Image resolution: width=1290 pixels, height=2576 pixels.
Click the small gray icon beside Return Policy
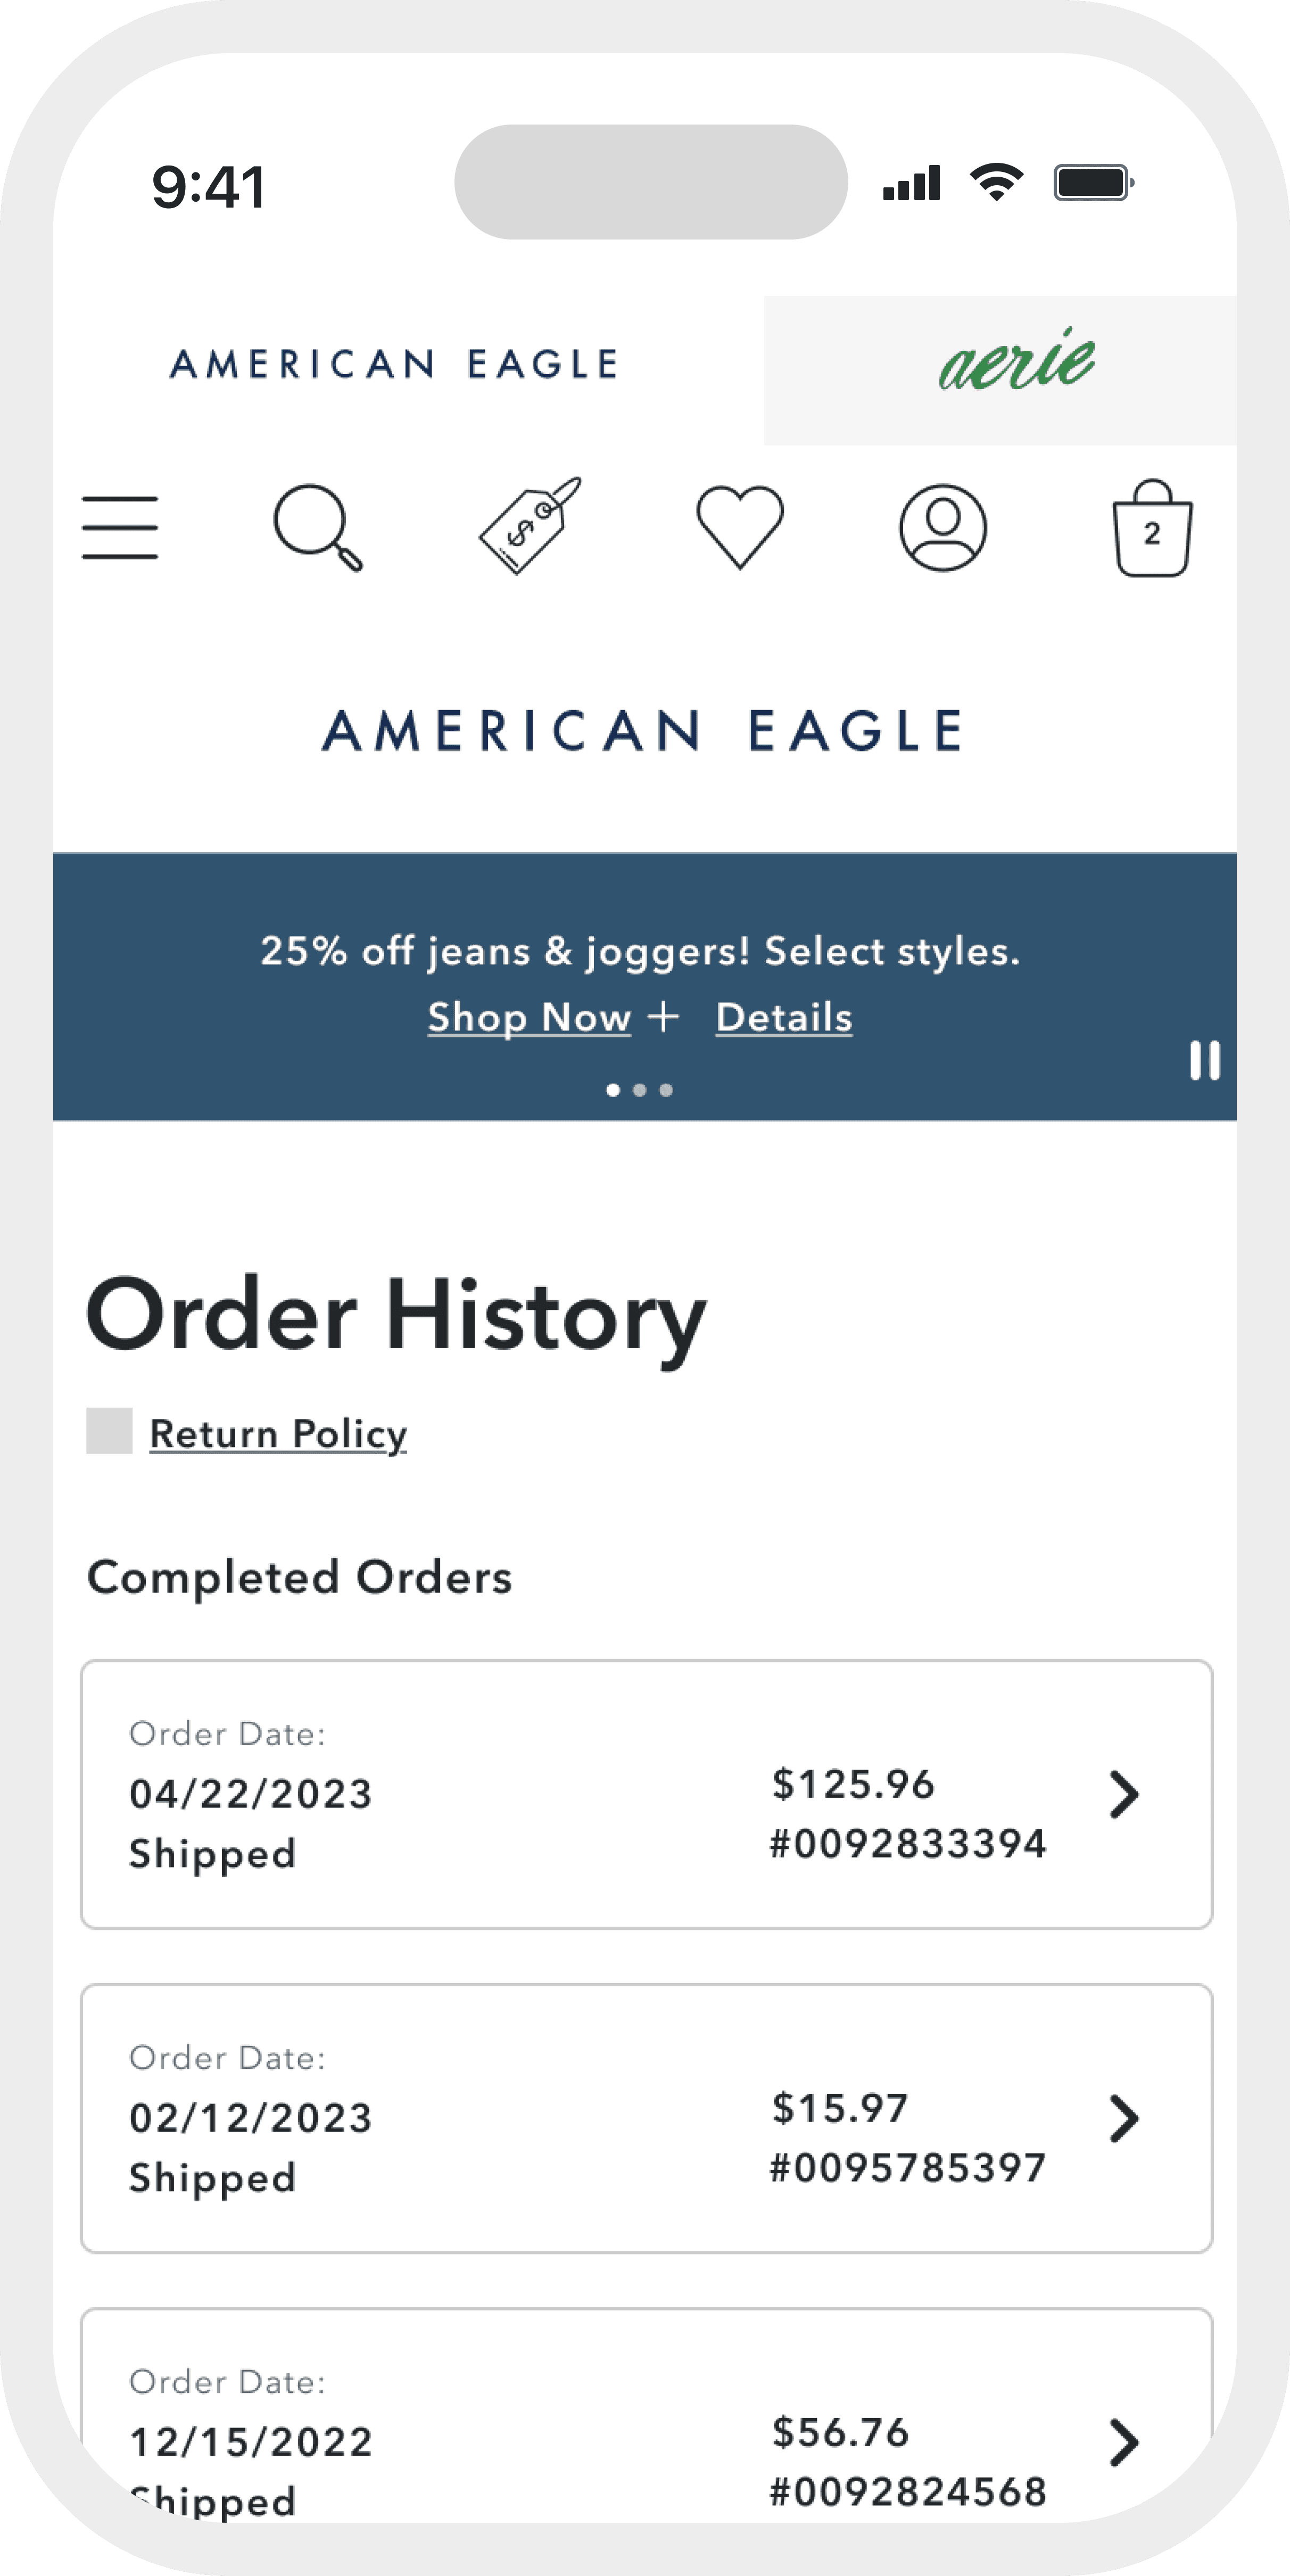(x=109, y=1430)
